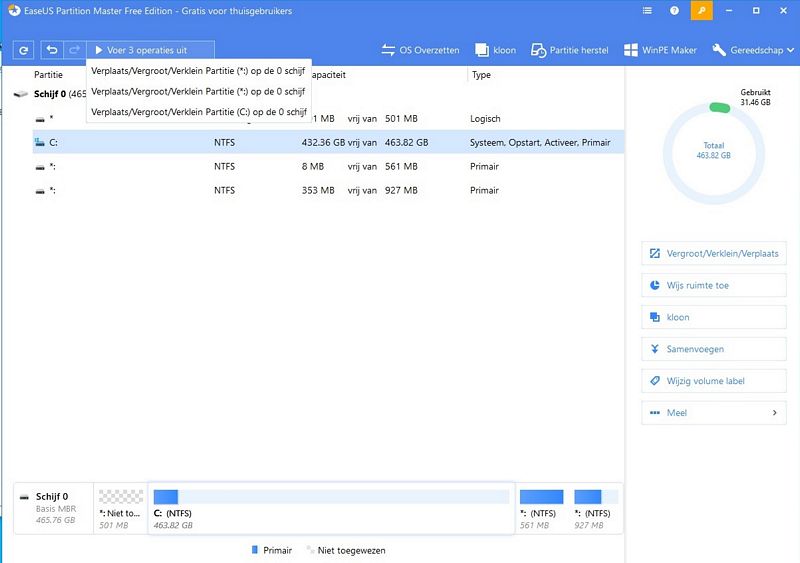The height and width of the screenshot is (563, 800).
Task: Click the 353 MB free value
Action: (x=318, y=190)
